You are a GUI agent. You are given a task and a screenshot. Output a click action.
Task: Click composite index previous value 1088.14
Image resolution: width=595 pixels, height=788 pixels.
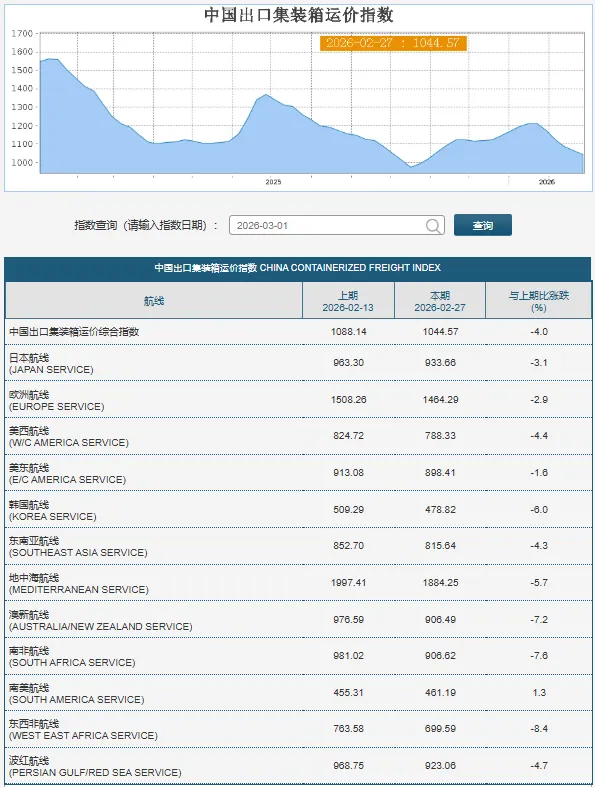(x=348, y=332)
